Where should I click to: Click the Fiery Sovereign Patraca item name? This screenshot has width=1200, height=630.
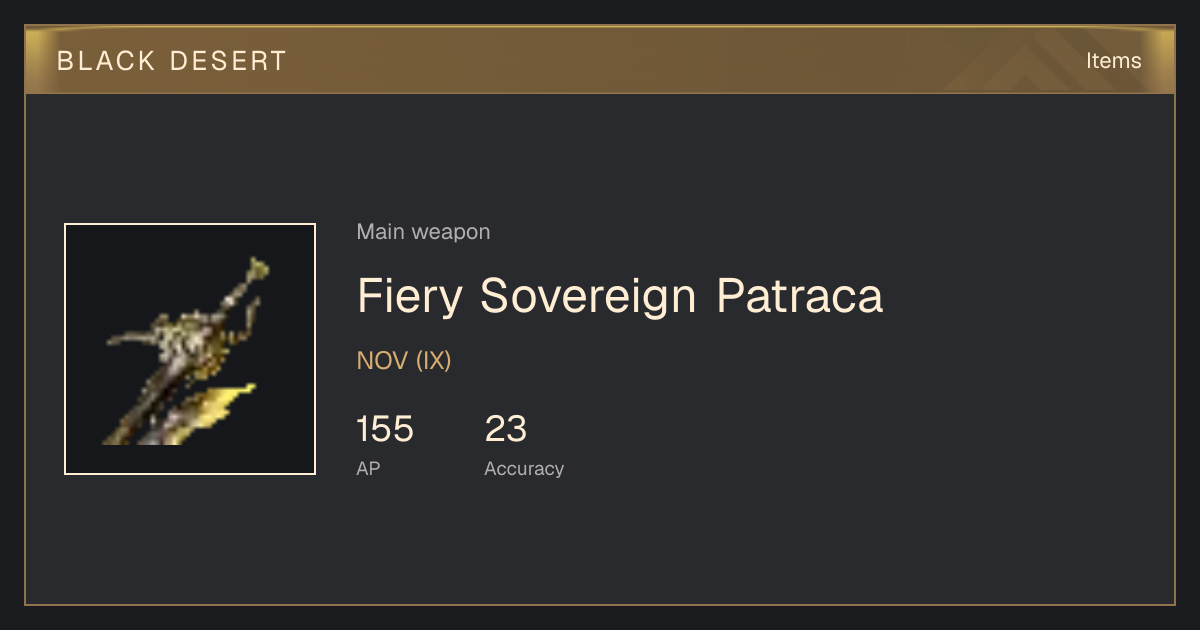[x=620, y=296]
